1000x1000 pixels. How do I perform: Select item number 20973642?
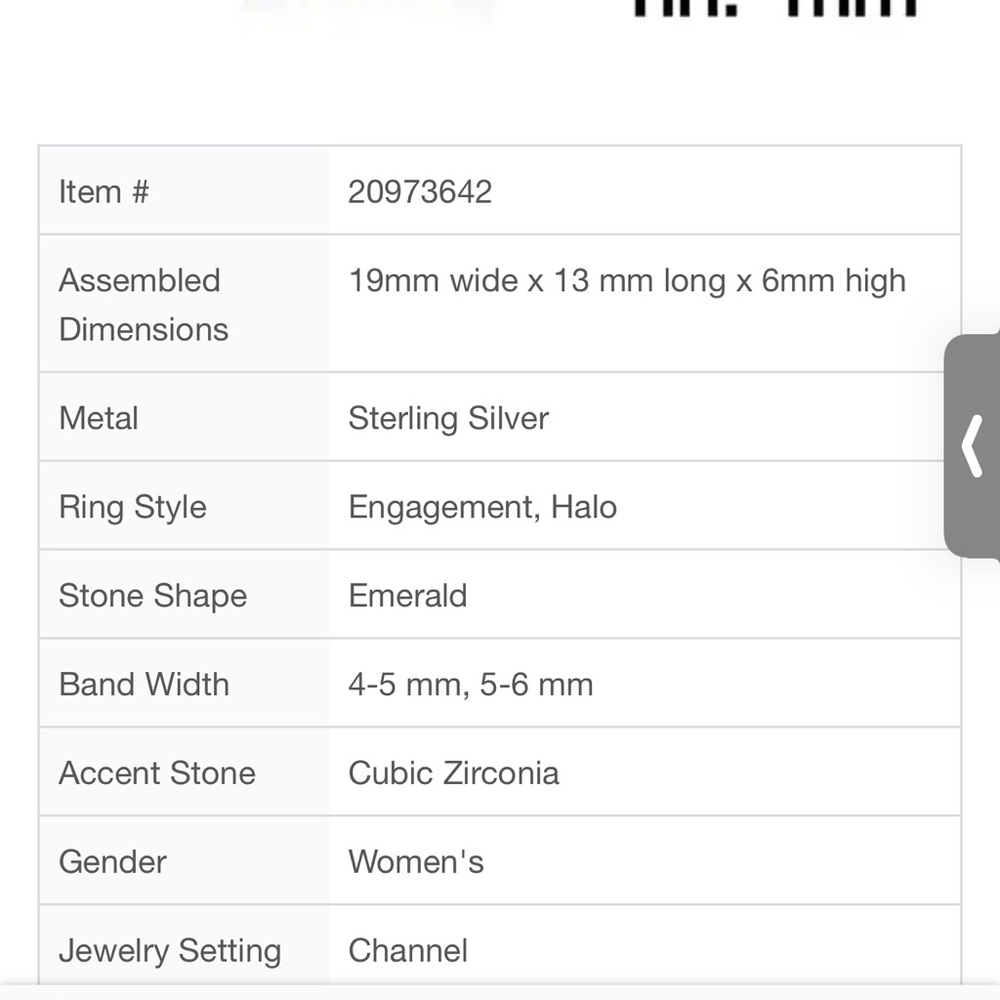[x=420, y=191]
